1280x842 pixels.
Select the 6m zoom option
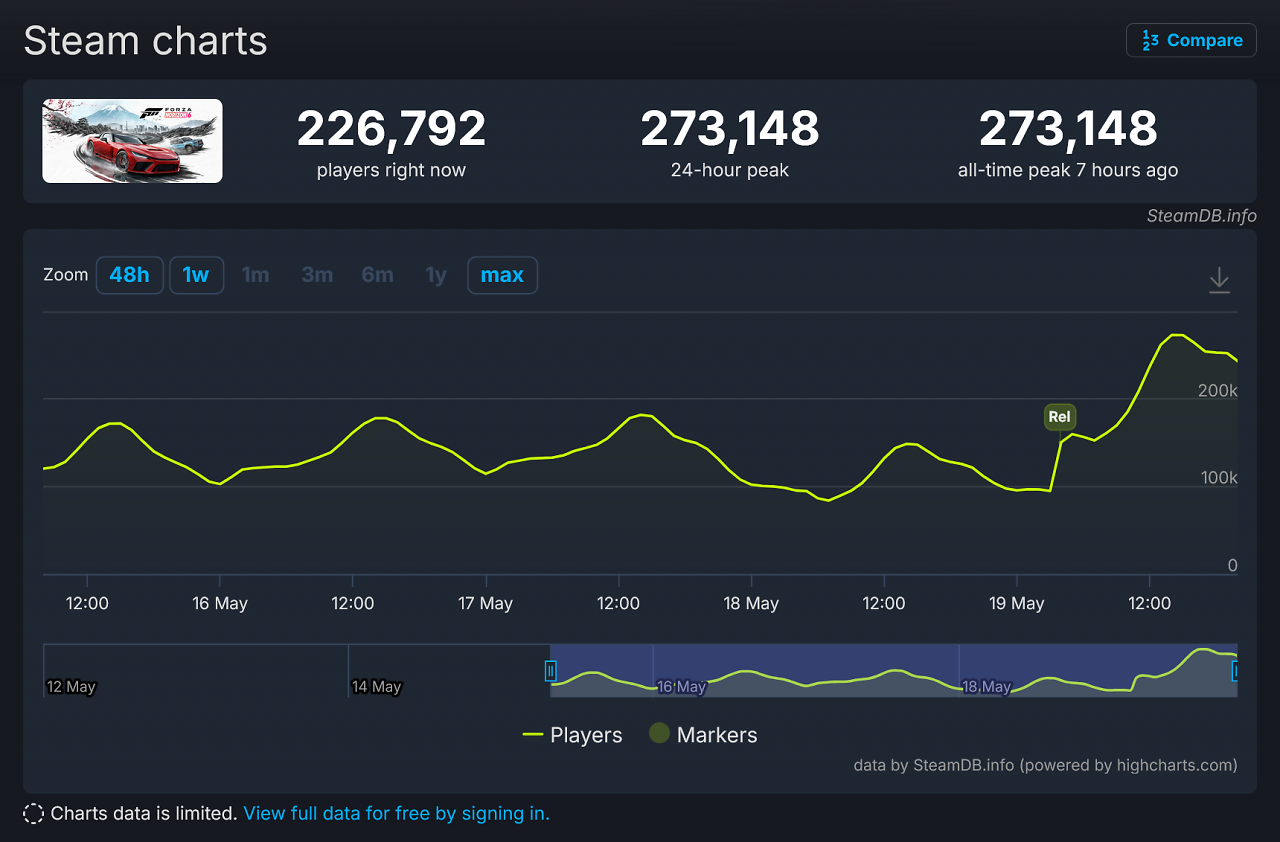tap(377, 275)
